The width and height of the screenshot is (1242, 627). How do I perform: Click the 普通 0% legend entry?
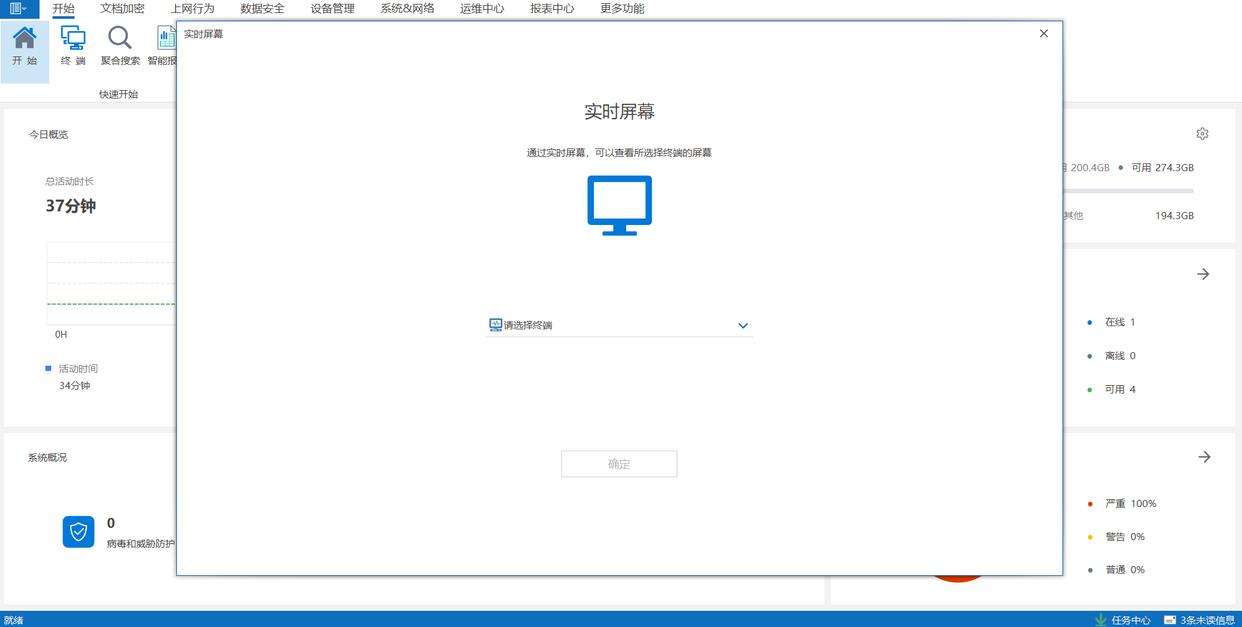click(x=1117, y=570)
